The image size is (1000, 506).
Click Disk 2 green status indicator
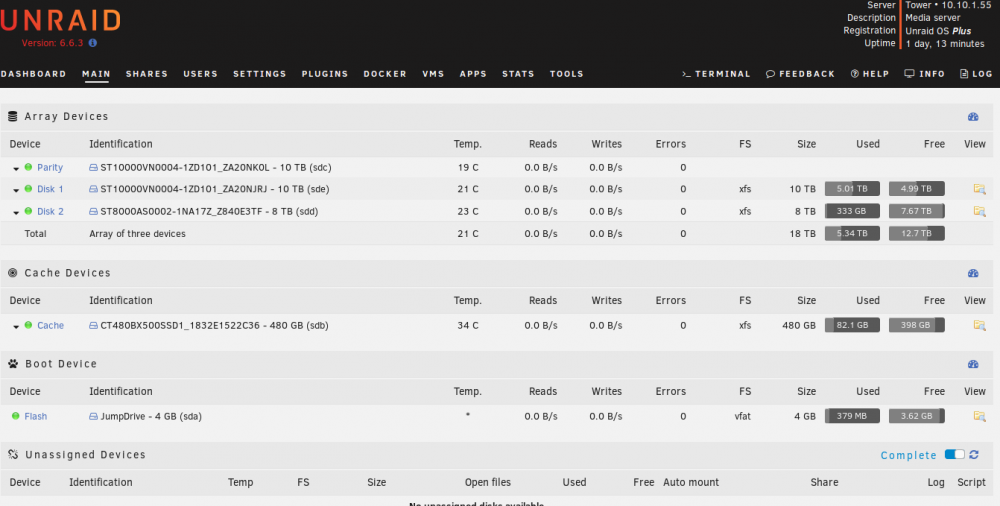(x=28, y=211)
